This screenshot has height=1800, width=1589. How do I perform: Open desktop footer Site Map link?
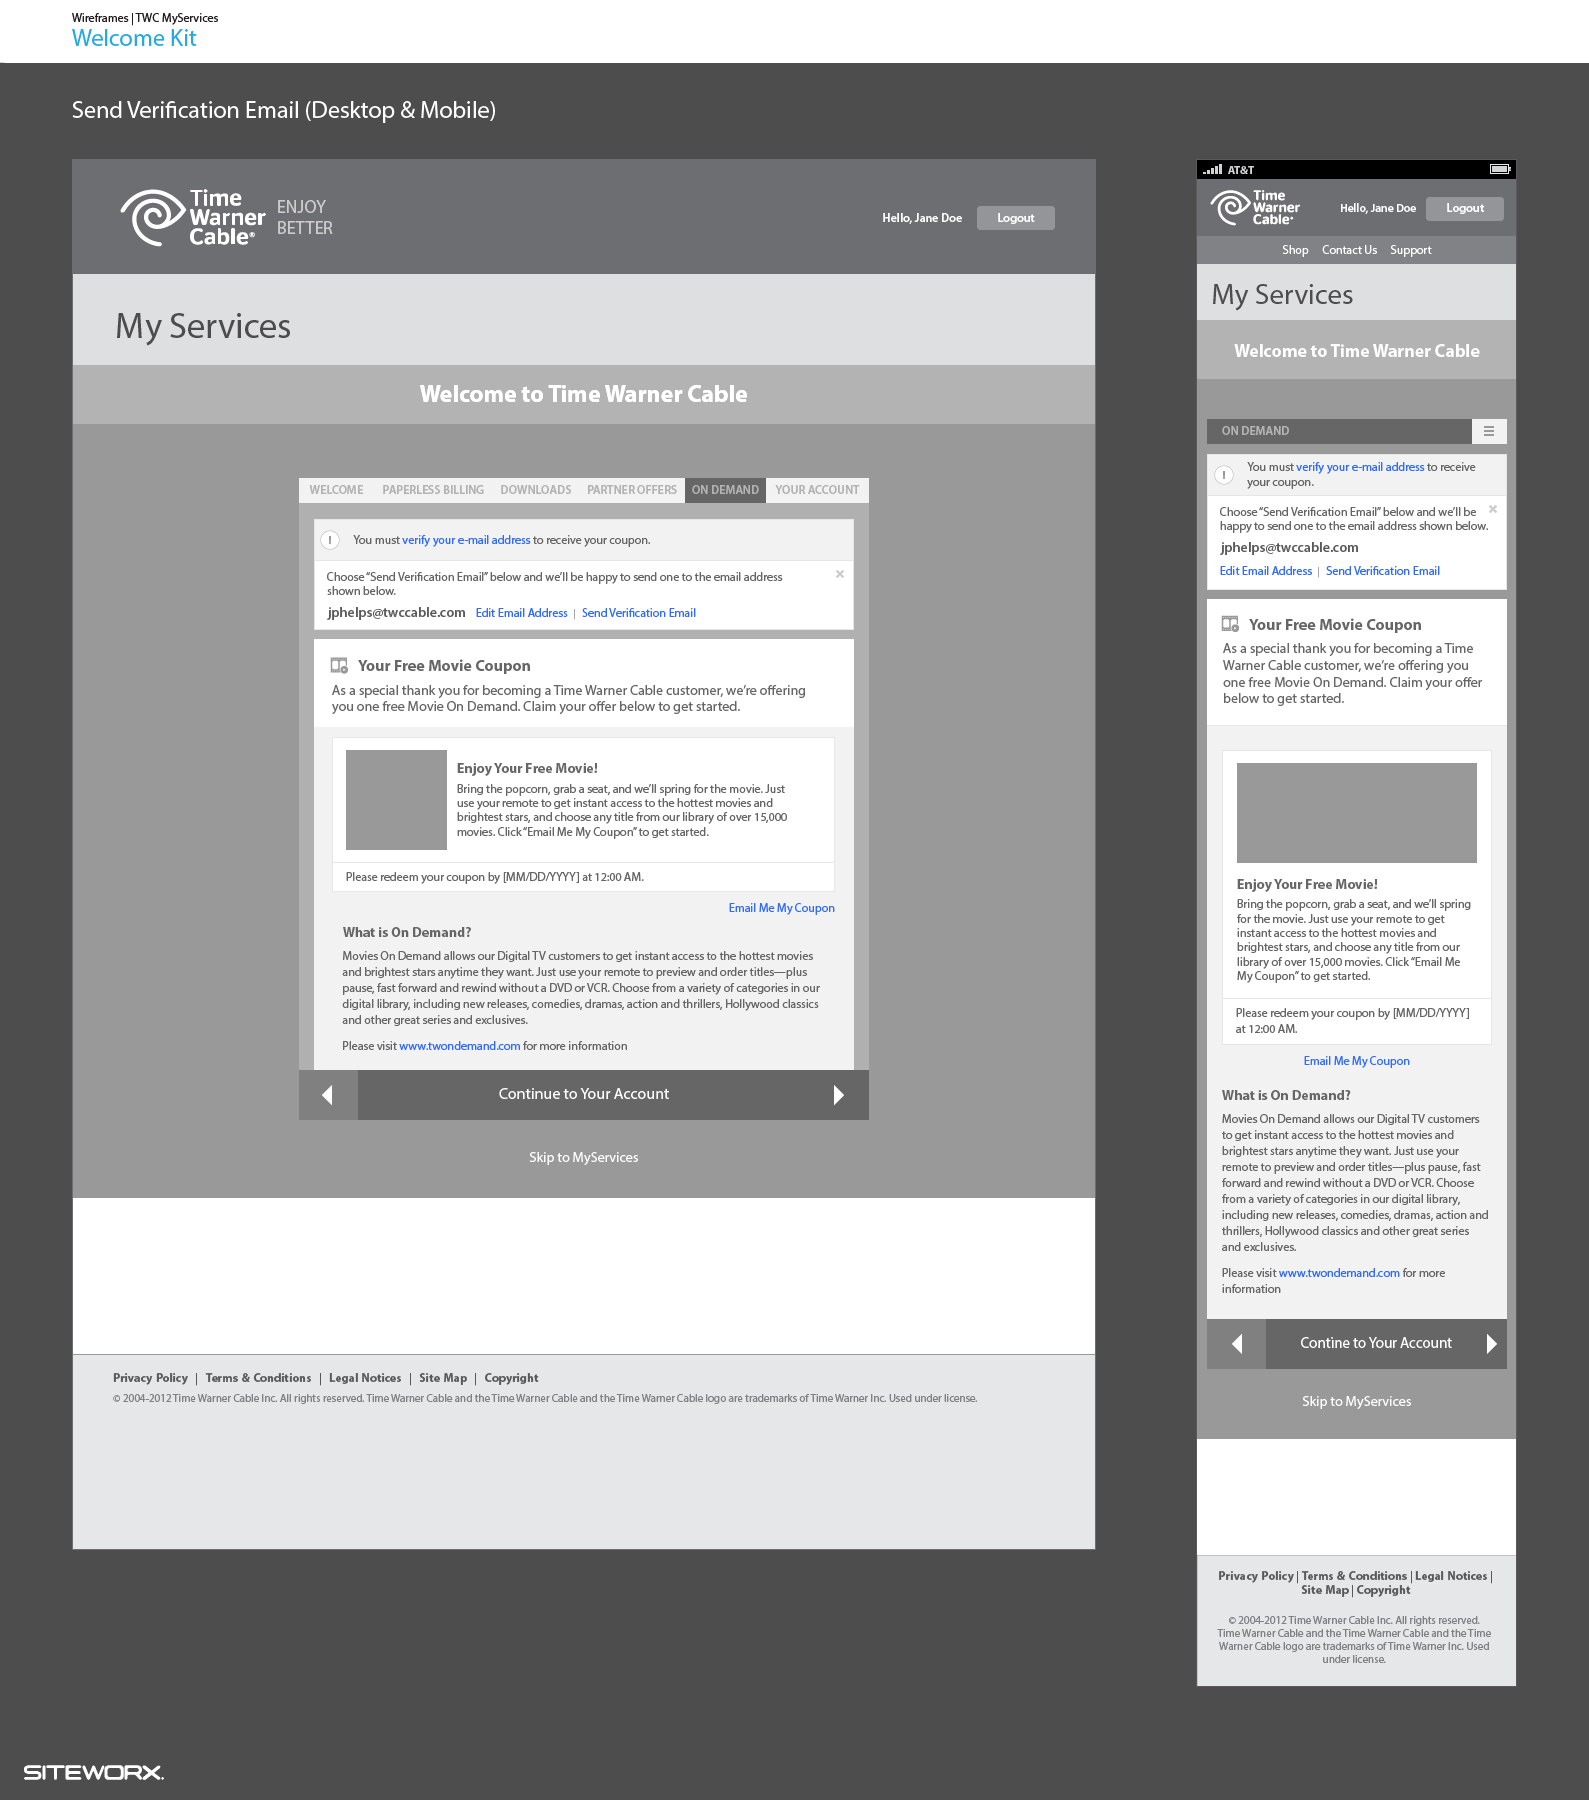(443, 1378)
